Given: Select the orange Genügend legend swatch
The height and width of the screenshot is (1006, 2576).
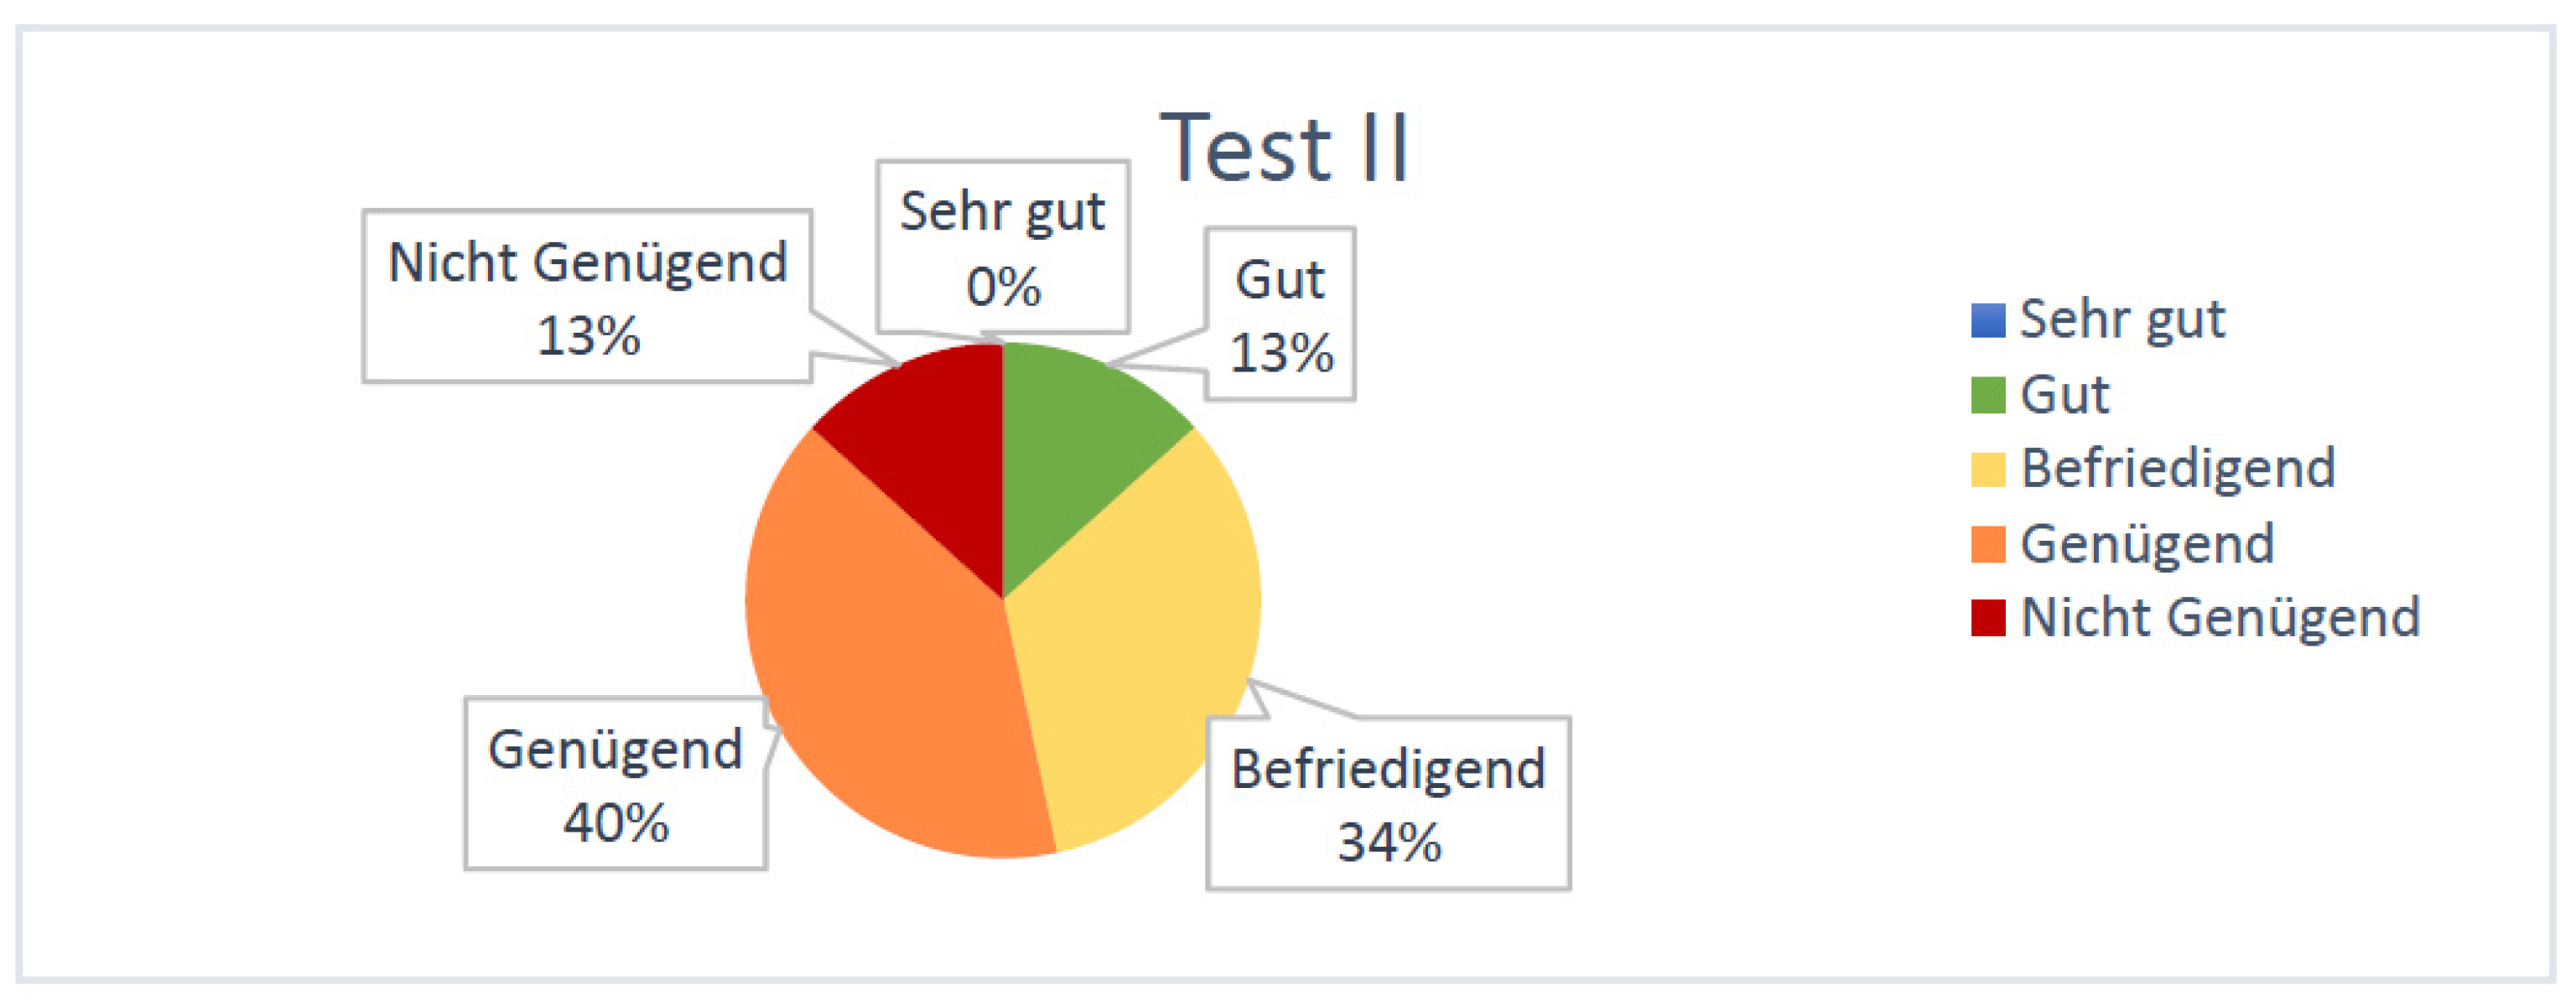Looking at the screenshot, I should point(1987,544).
